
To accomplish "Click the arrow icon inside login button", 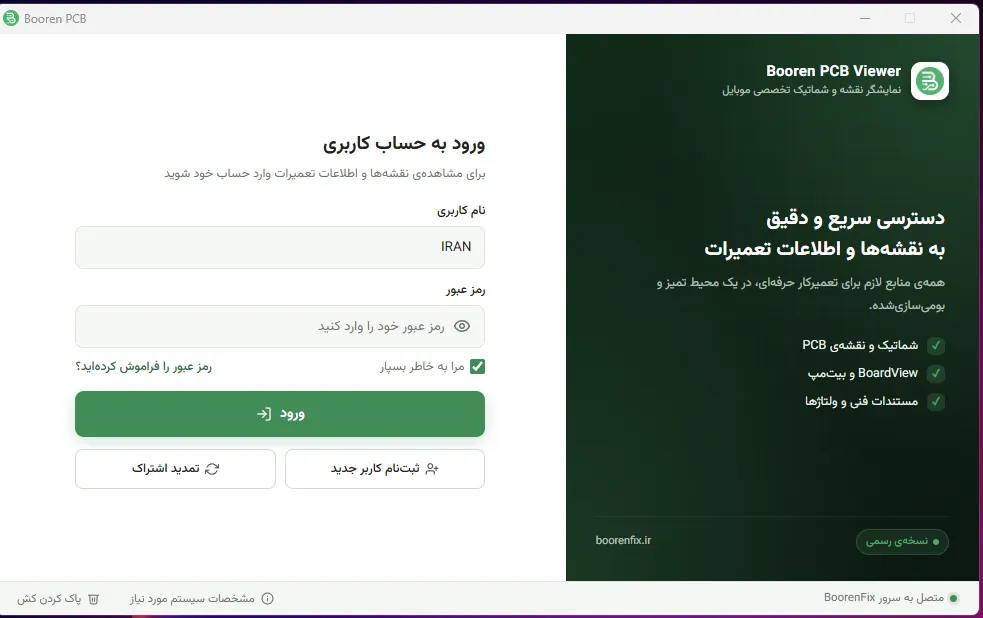I will pos(264,414).
